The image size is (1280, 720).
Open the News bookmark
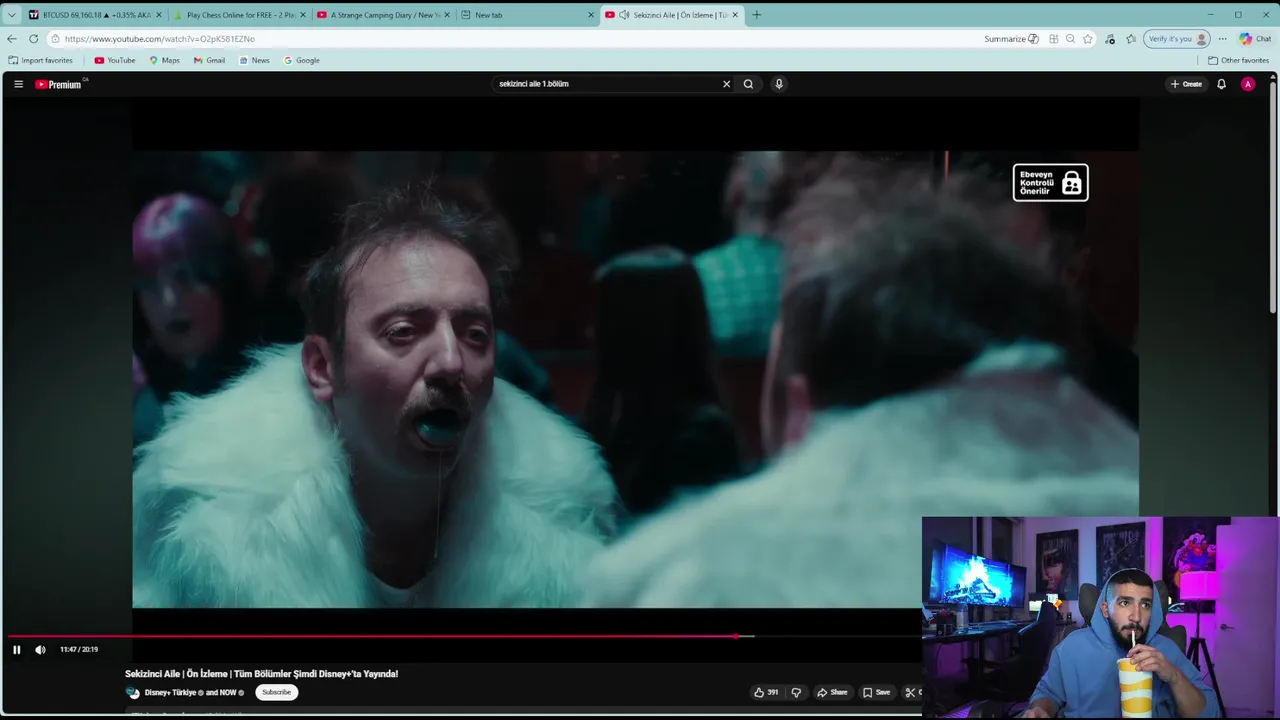pyautogui.click(x=254, y=60)
